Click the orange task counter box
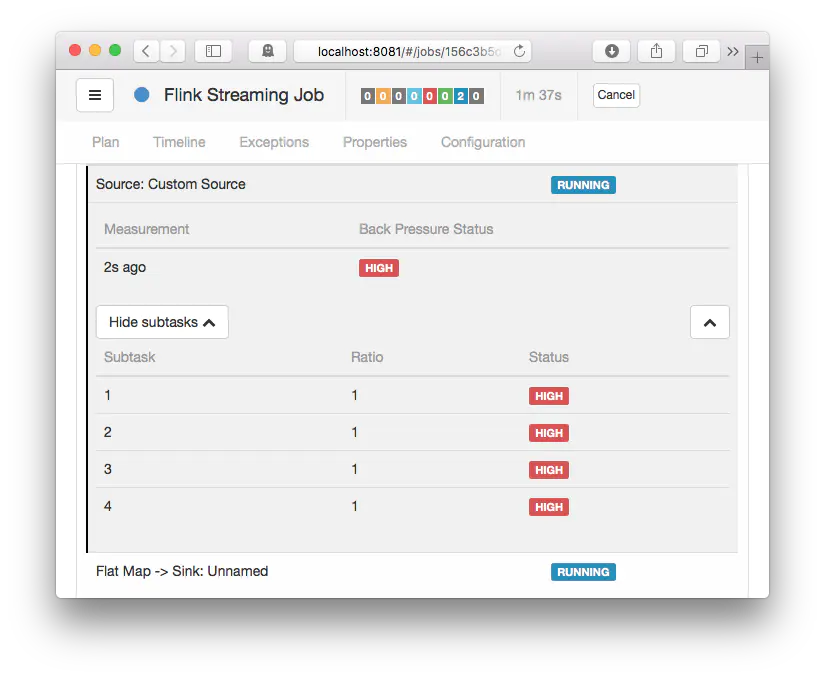Viewport: 825px width, 678px height. tap(383, 96)
